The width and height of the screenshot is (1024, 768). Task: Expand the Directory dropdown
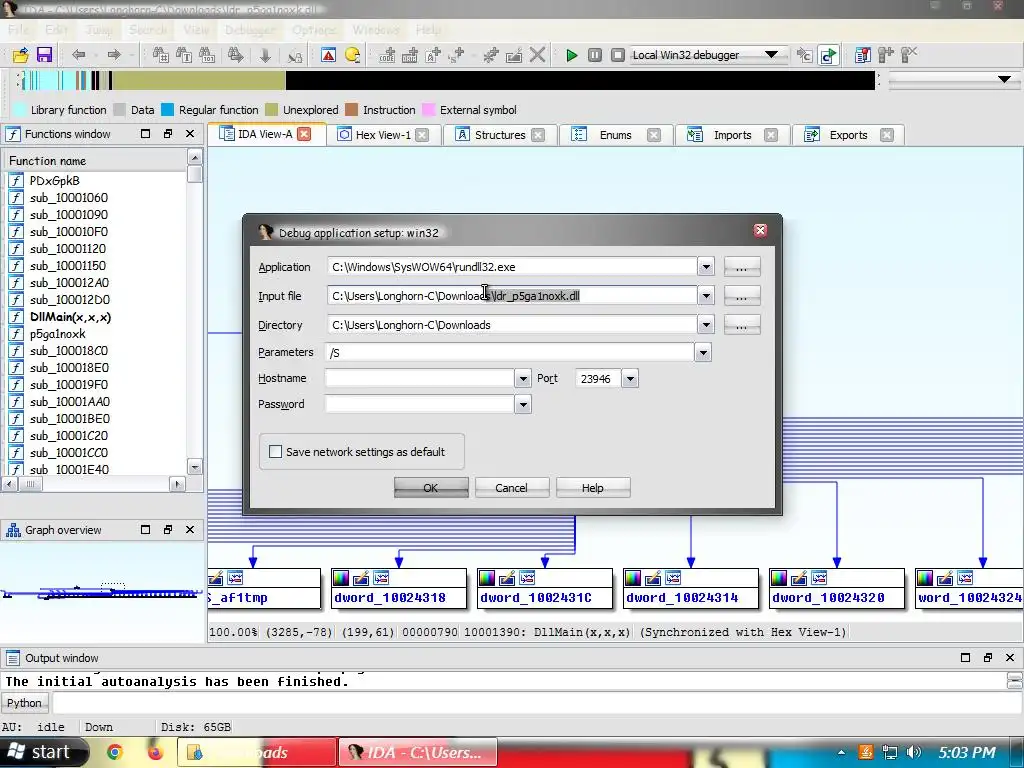tap(705, 325)
